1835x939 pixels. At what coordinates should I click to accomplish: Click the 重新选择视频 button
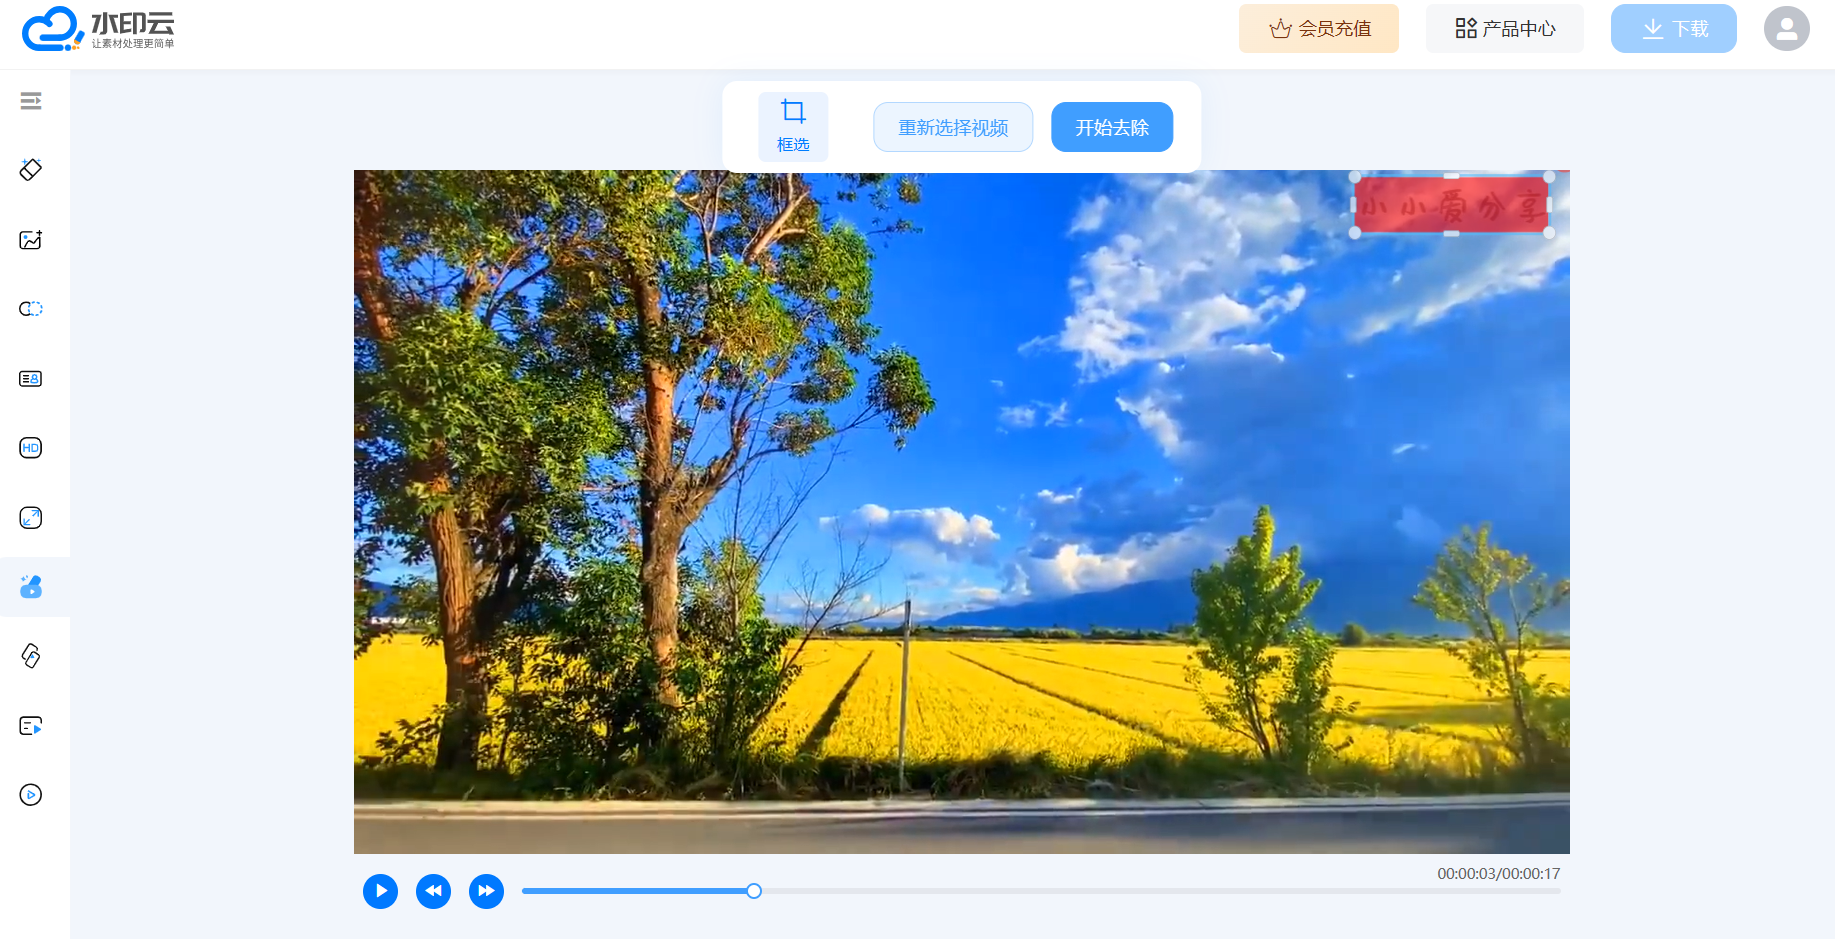click(953, 127)
